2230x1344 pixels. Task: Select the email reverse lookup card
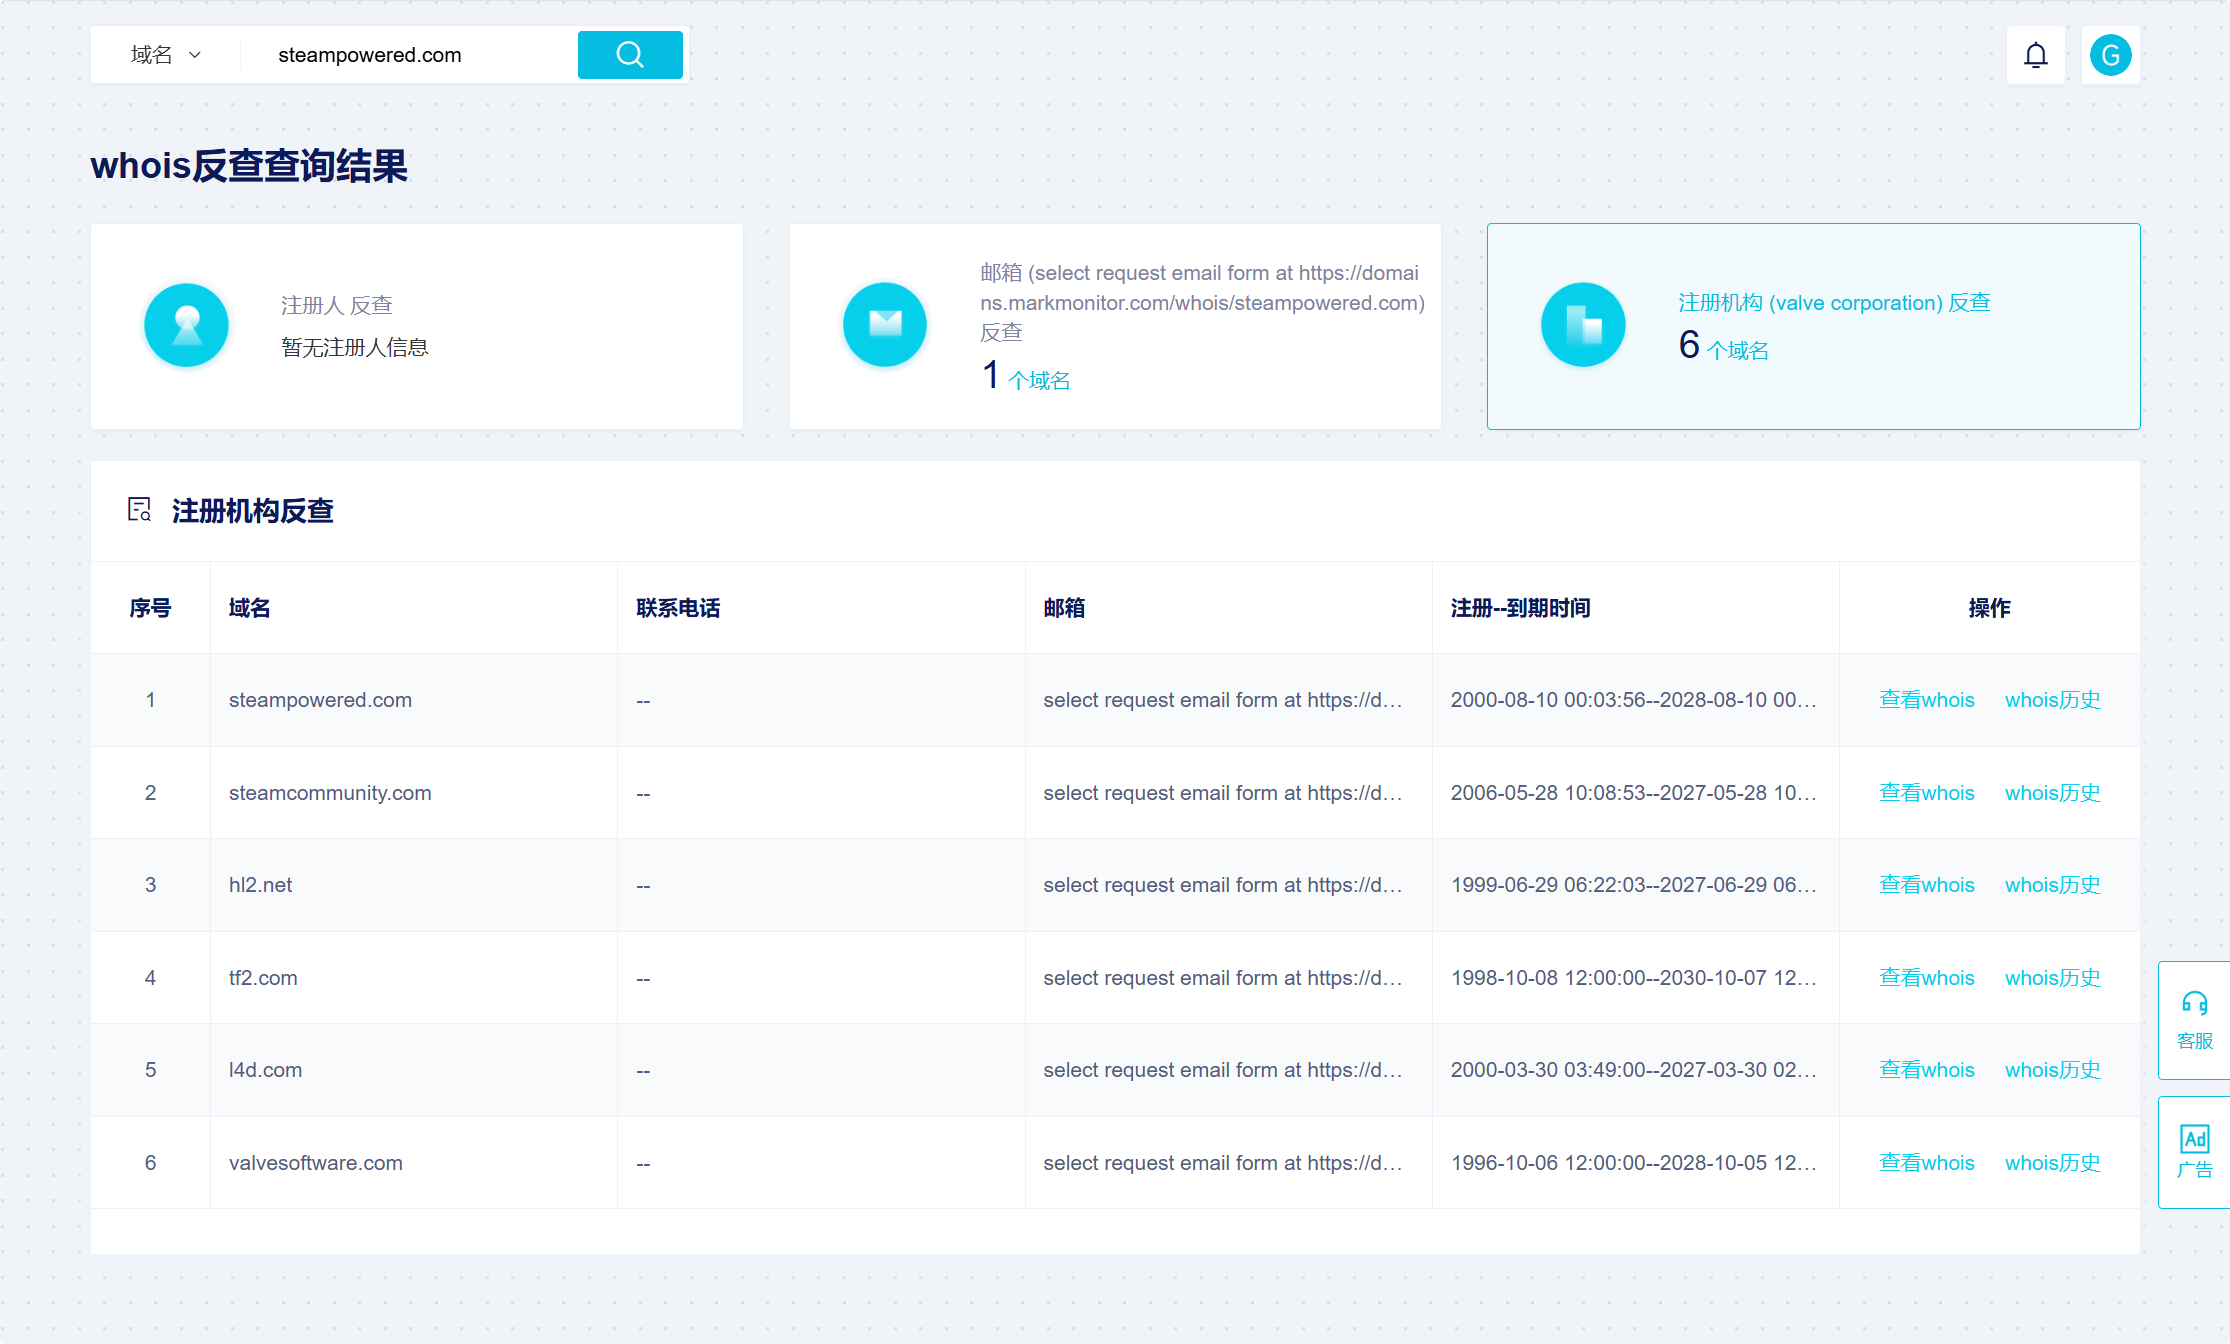coord(1115,327)
